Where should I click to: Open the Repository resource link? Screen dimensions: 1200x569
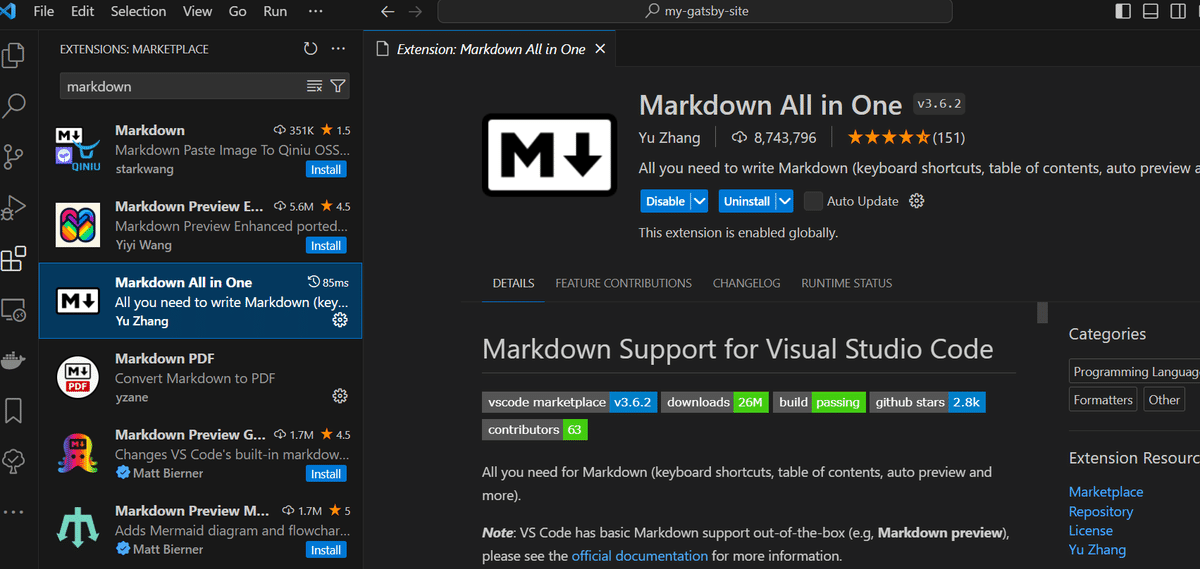tap(1101, 511)
